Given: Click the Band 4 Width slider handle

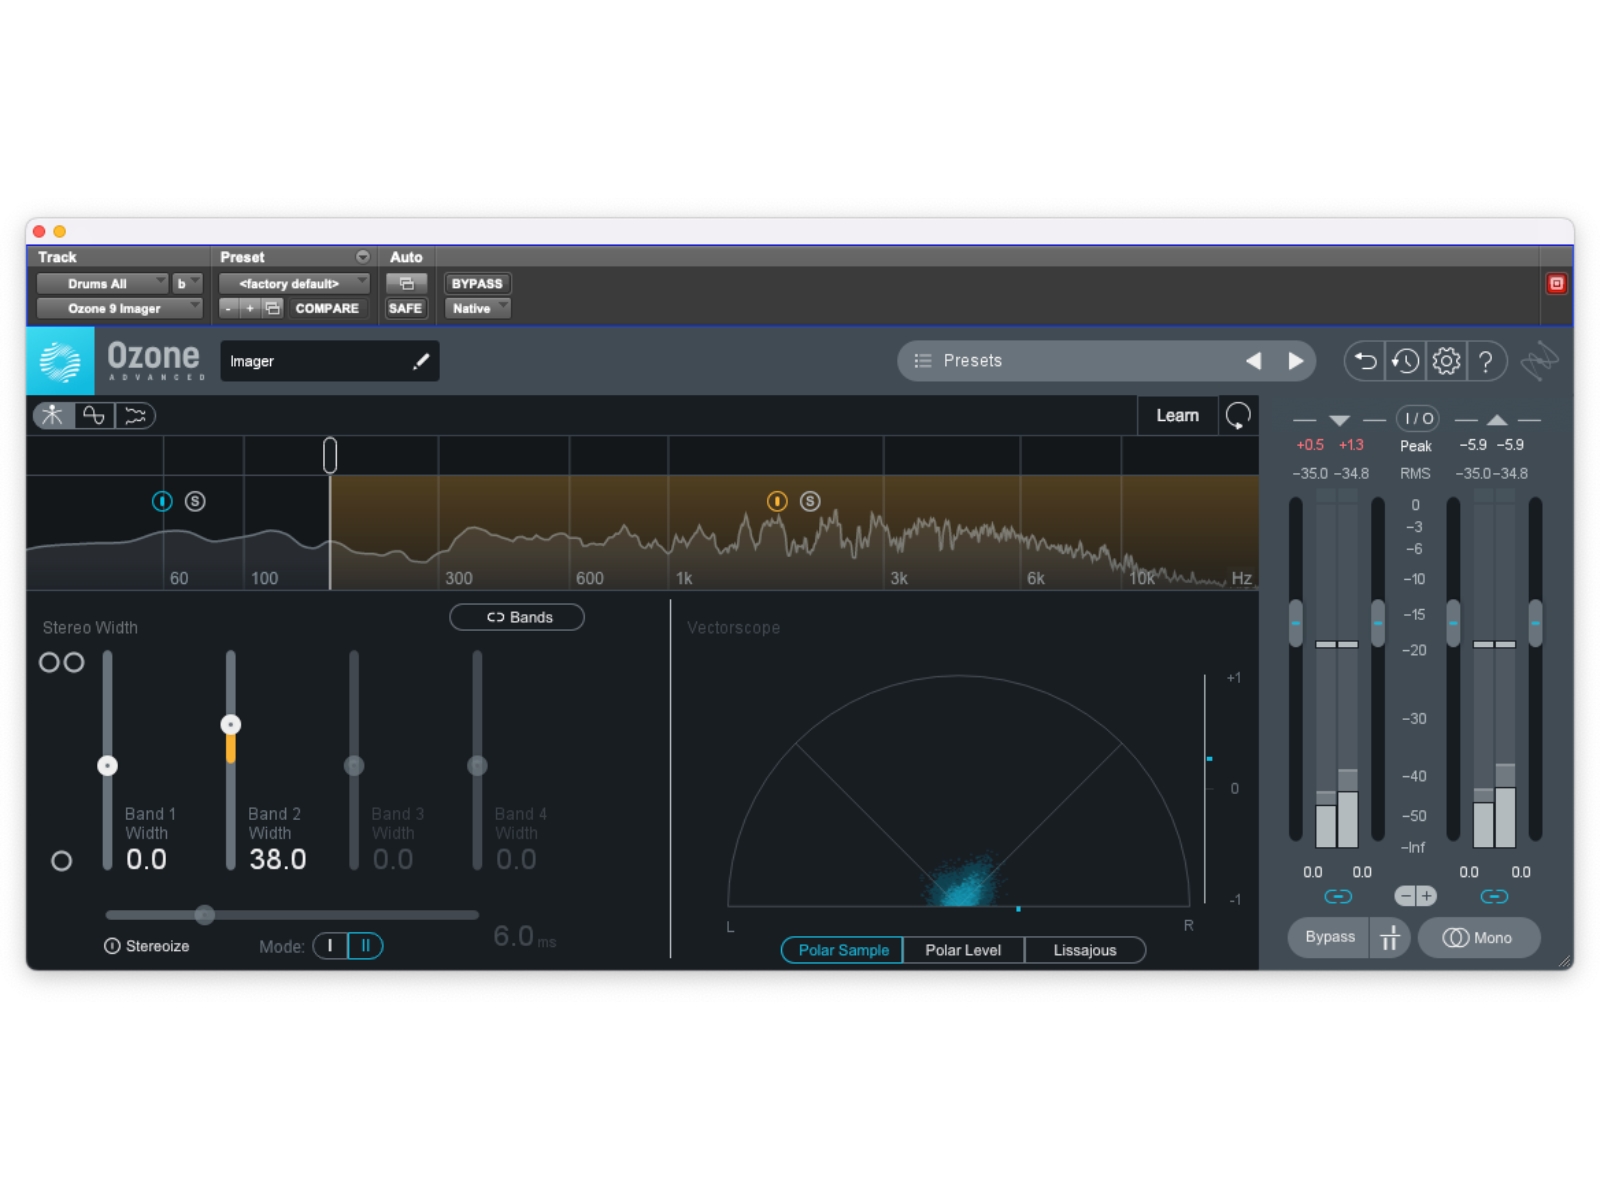Looking at the screenshot, I should (477, 766).
